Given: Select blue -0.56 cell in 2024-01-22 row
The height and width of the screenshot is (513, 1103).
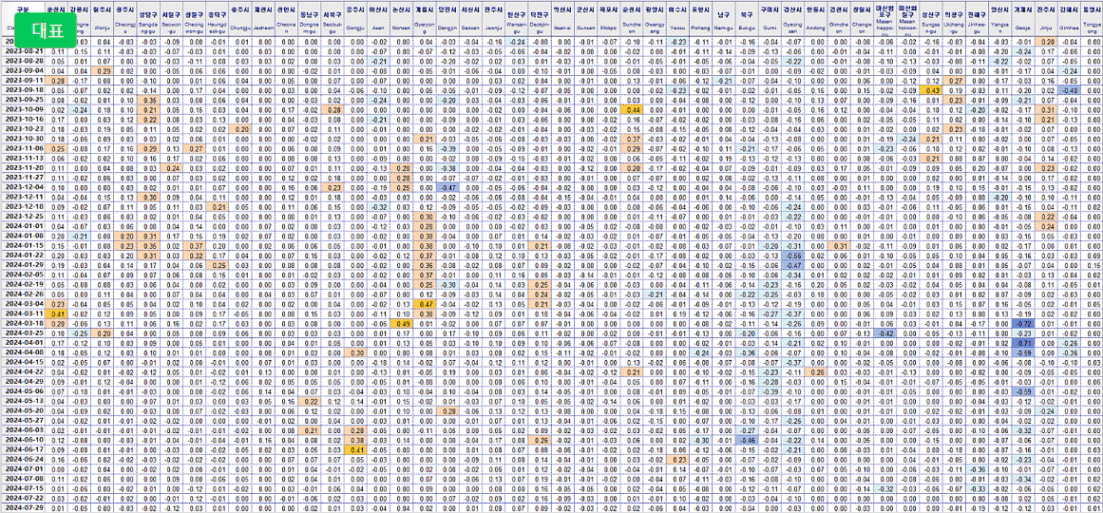Looking at the screenshot, I should [791, 257].
